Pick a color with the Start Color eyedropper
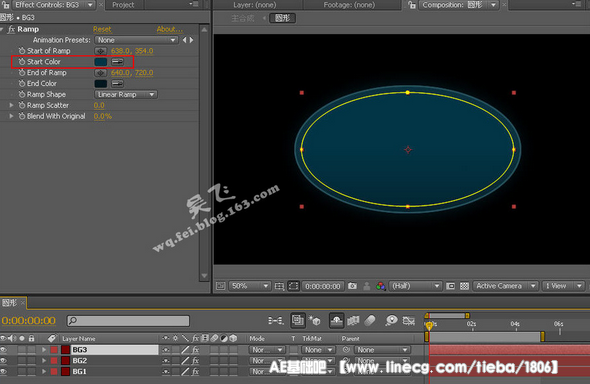This screenshot has height=384, width=590. (117, 62)
